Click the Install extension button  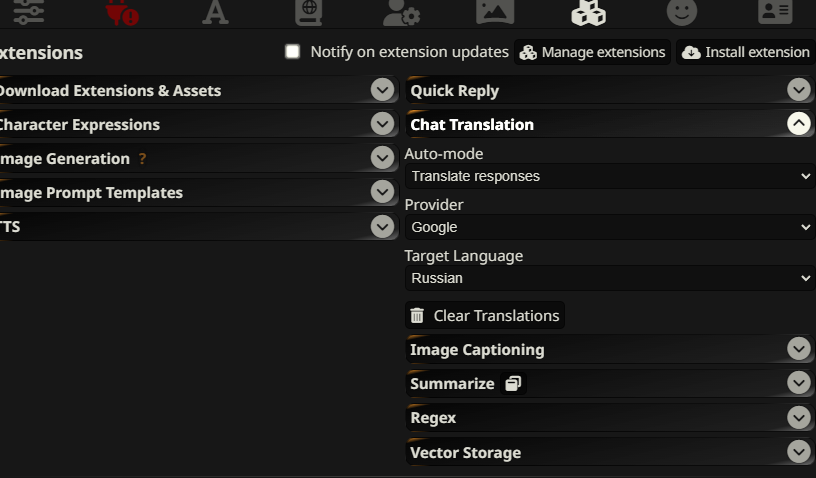point(745,52)
